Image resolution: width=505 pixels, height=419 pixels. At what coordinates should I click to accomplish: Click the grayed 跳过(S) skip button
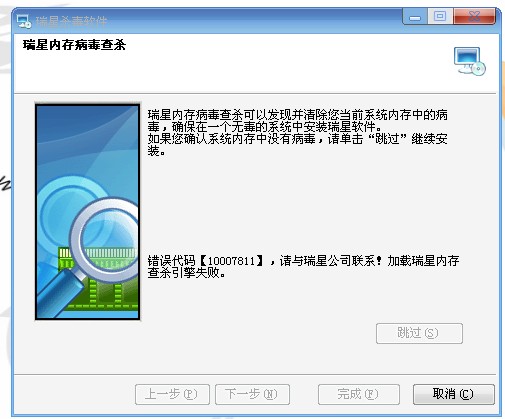pos(419,333)
